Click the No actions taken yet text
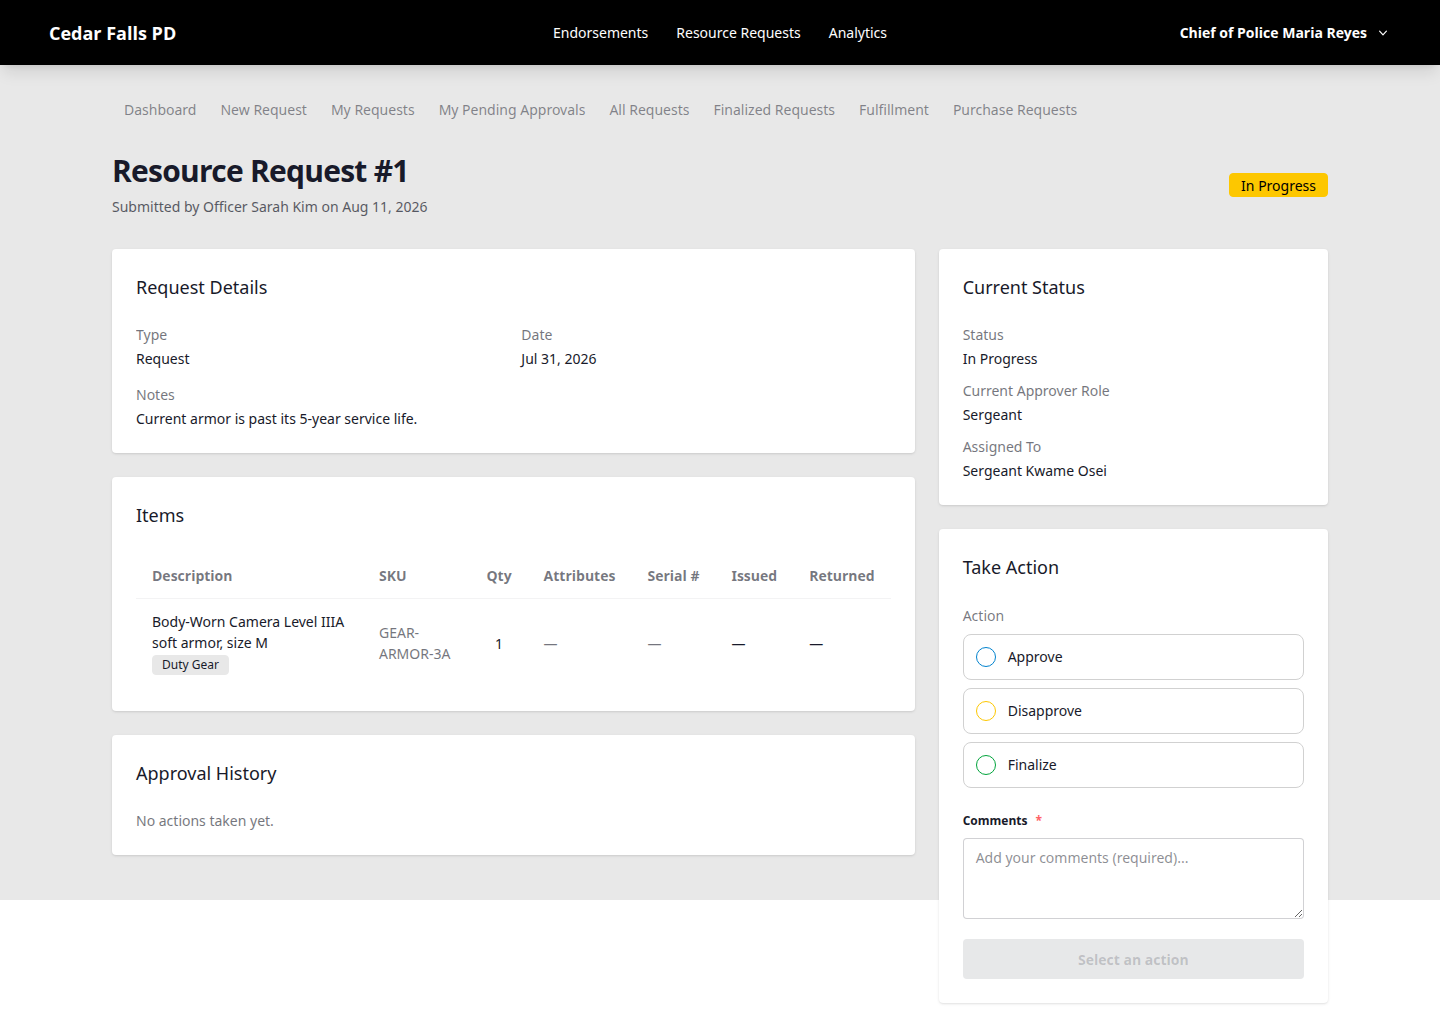The image size is (1440, 1027). coord(205,821)
